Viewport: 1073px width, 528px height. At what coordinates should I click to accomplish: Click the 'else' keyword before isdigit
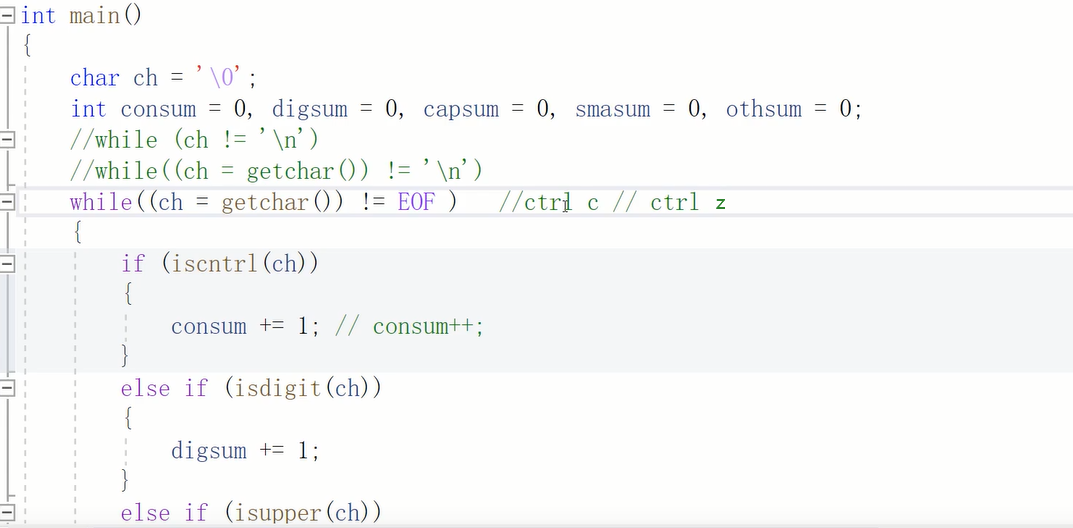[x=145, y=388]
